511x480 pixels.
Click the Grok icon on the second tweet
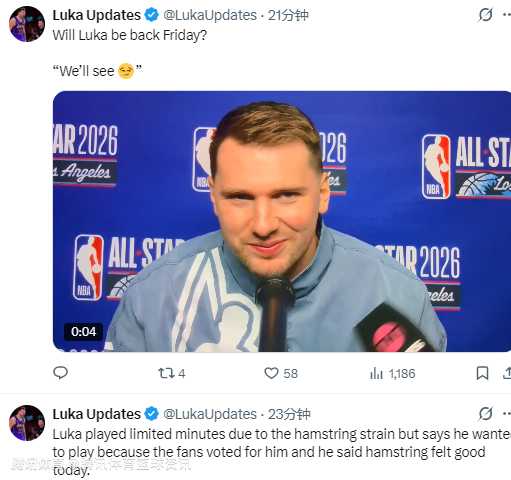click(x=485, y=414)
